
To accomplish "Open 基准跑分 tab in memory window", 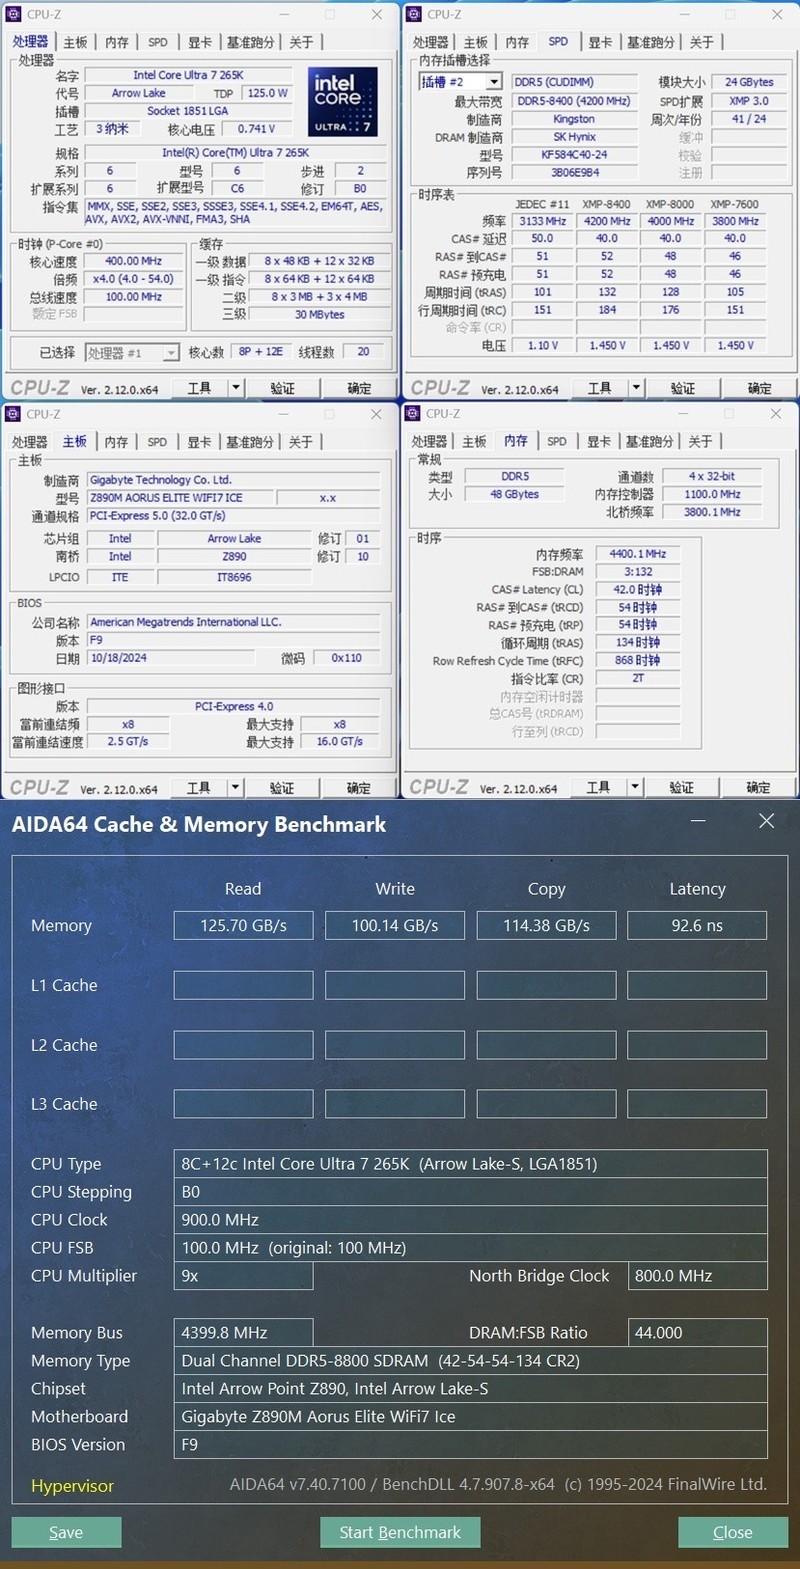I will click(x=649, y=441).
